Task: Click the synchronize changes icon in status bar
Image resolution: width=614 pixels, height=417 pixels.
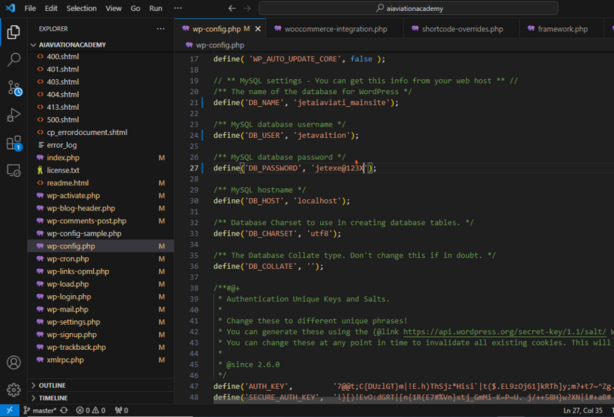Action: [65, 410]
